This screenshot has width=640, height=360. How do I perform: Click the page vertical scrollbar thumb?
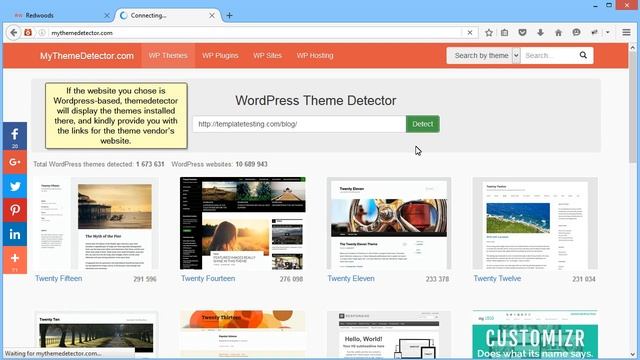click(x=633, y=107)
